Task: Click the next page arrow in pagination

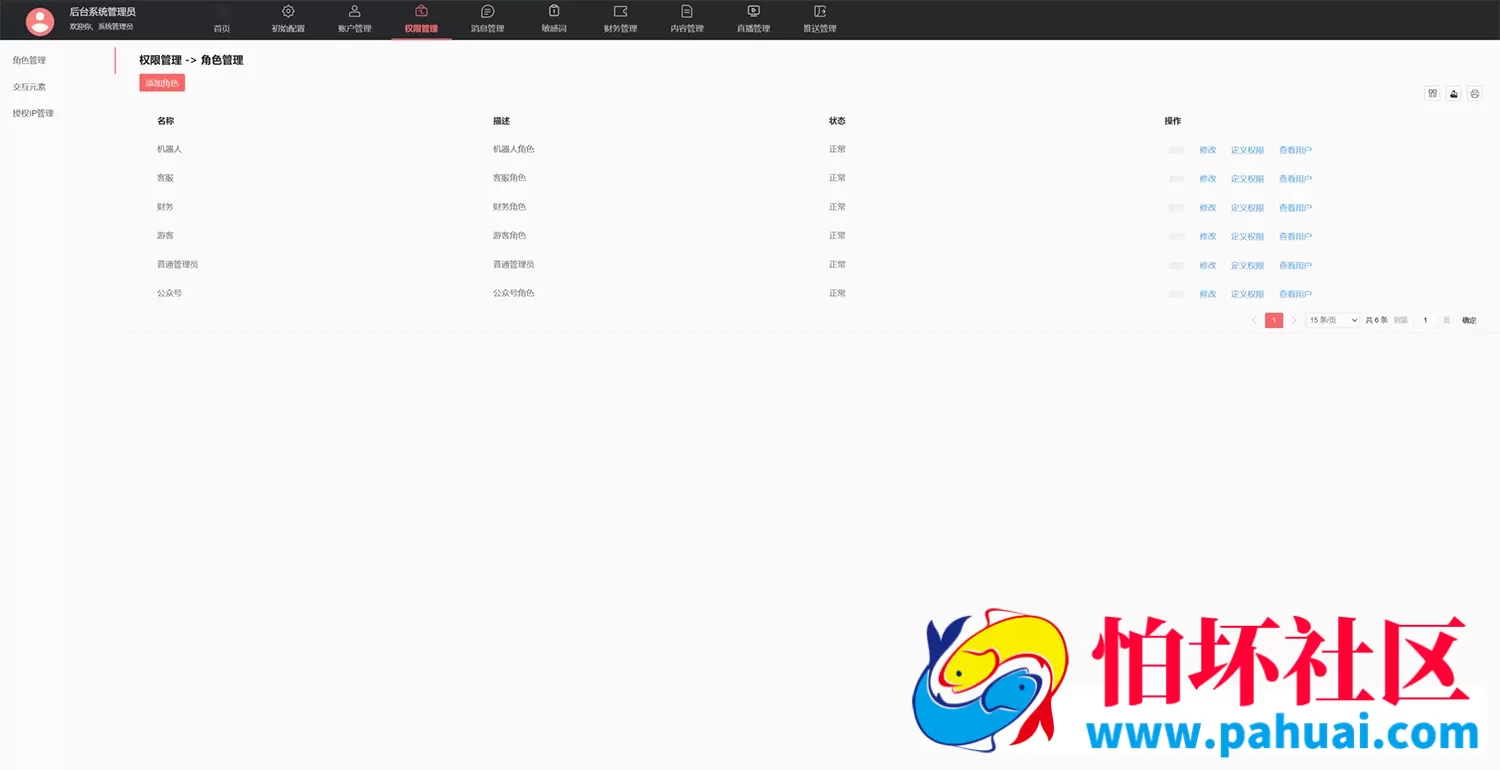Action: [x=1294, y=320]
